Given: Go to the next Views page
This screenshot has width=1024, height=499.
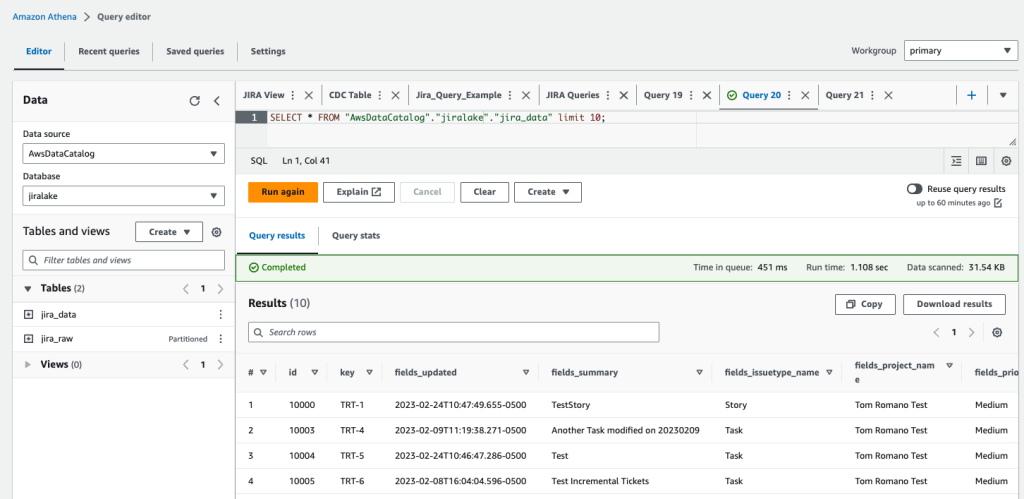Looking at the screenshot, I should (x=220, y=364).
